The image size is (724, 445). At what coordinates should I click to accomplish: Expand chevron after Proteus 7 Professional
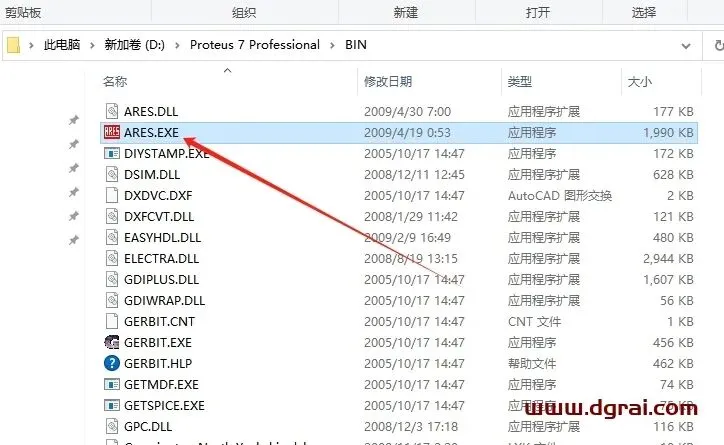click(x=332, y=45)
